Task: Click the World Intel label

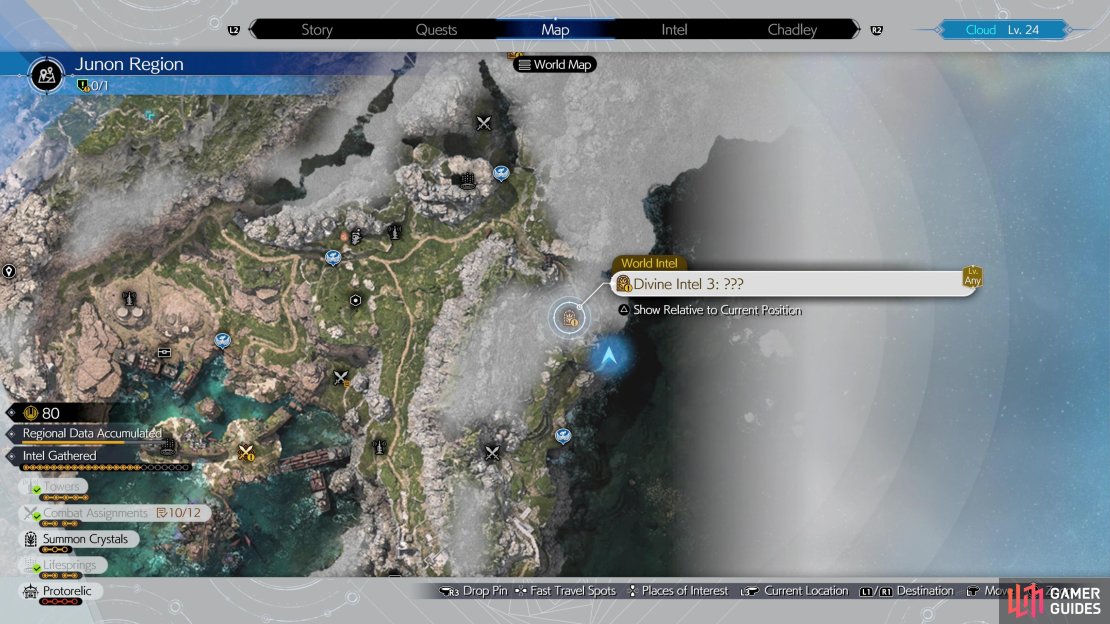Action: tap(649, 263)
